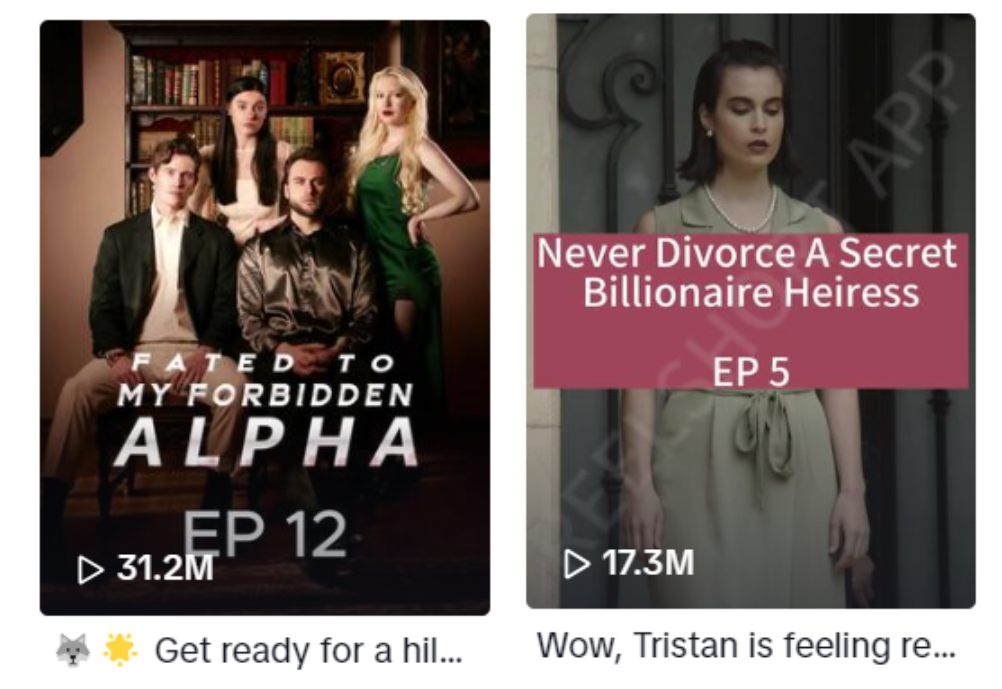Open the Never Divorce A Secret Billionaire Heiress video
The width and height of the screenshot is (1002, 689).
(751, 311)
